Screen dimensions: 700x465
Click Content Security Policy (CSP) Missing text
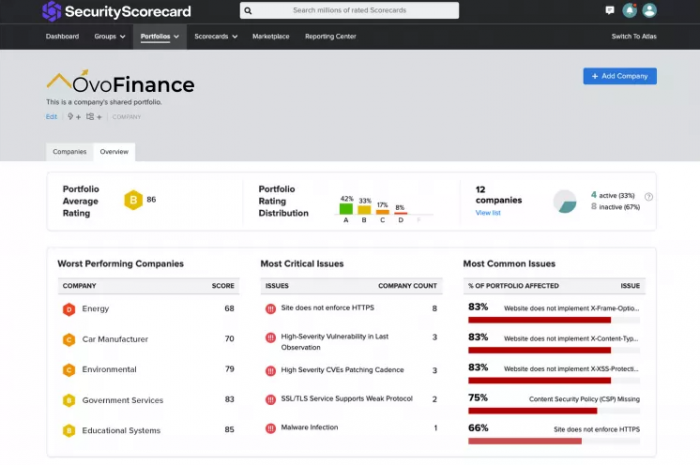pos(584,399)
